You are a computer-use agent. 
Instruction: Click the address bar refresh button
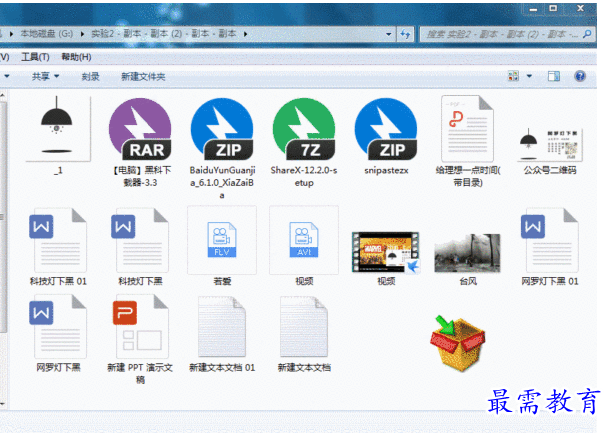point(405,34)
